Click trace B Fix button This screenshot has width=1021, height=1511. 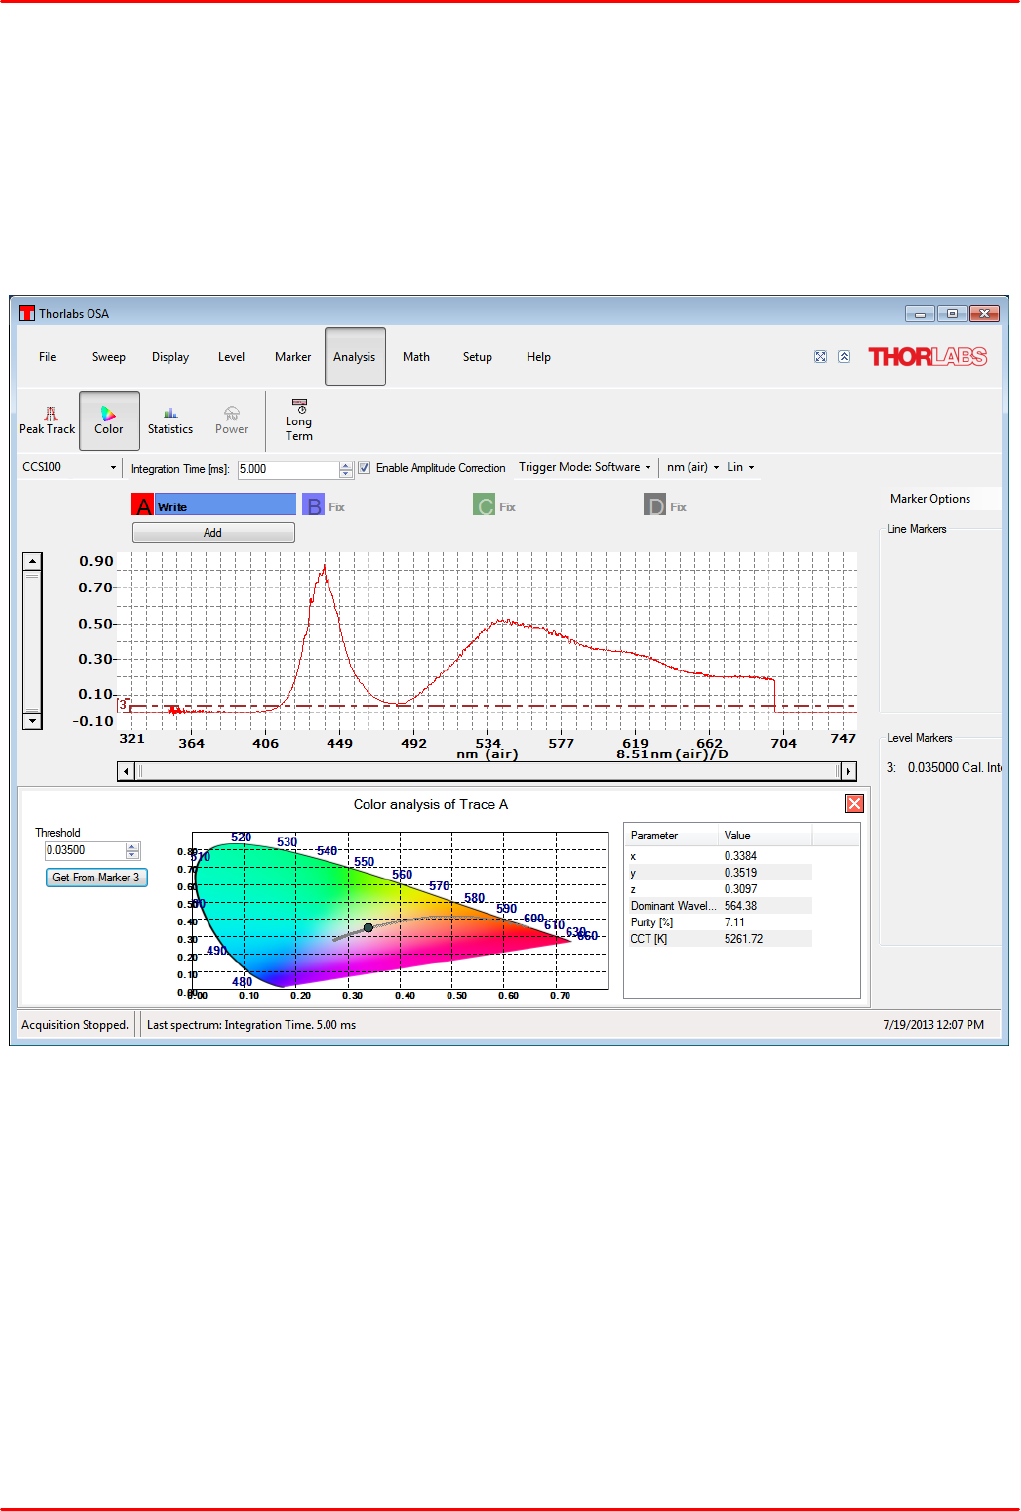point(336,507)
